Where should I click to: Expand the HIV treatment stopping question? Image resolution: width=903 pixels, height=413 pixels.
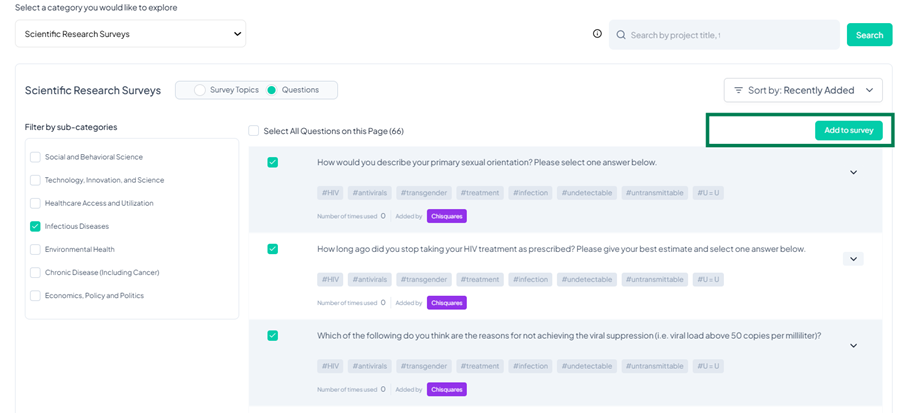(852, 259)
